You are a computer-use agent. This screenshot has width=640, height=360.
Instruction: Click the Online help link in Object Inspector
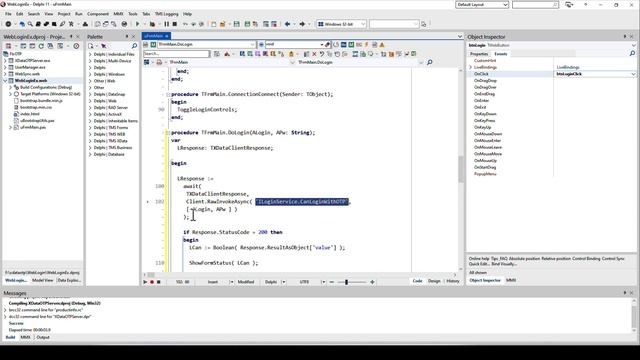pos(479,259)
